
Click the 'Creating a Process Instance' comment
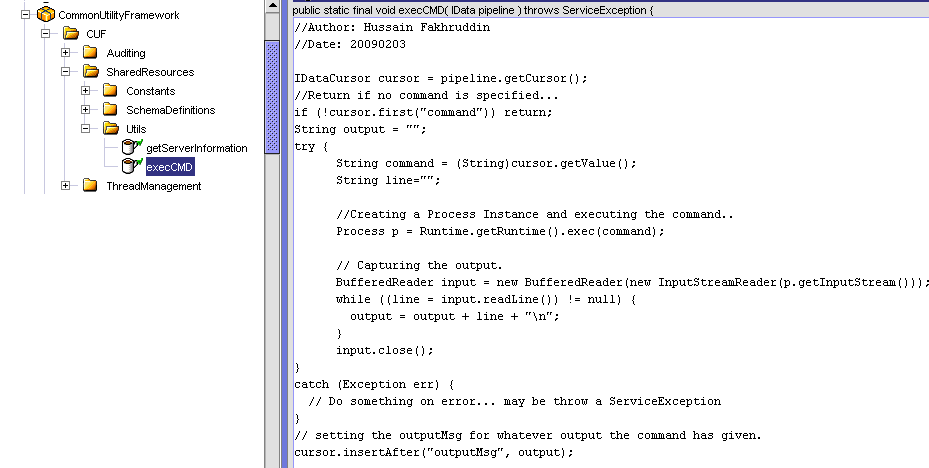click(534, 214)
